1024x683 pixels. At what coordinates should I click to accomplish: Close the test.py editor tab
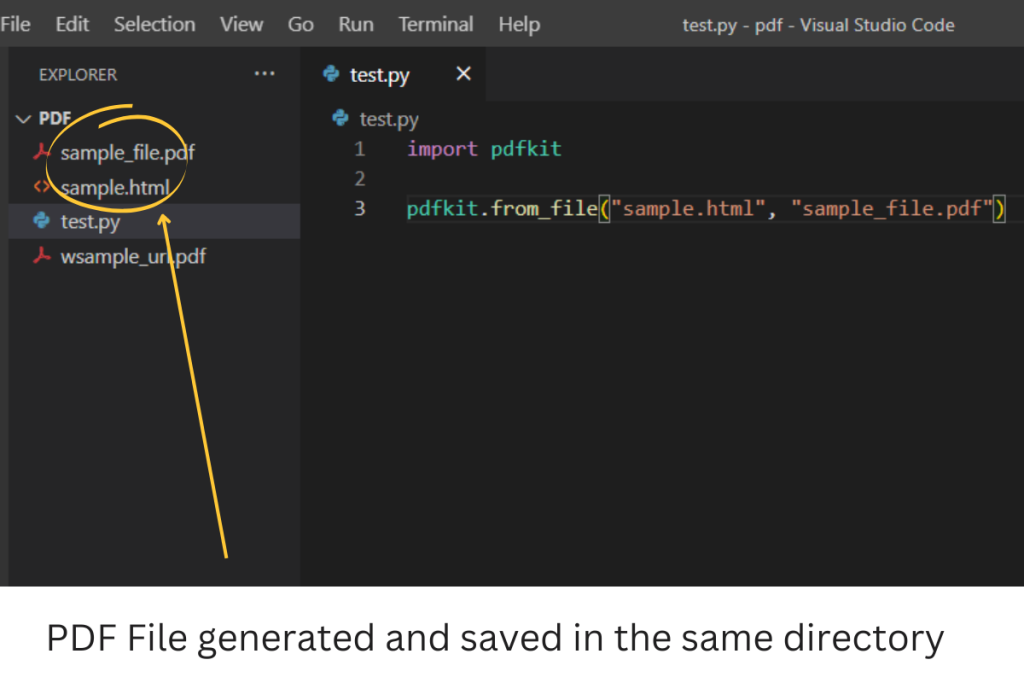tap(463, 74)
